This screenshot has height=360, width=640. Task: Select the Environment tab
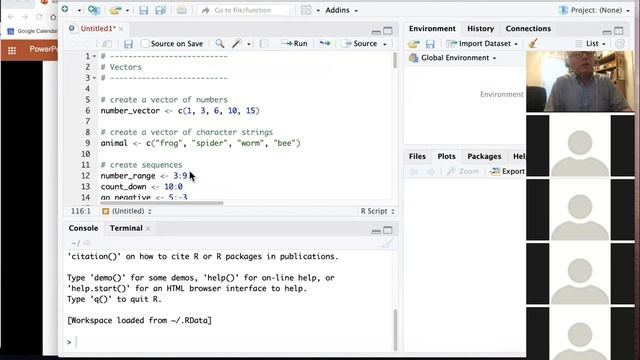pos(432,29)
